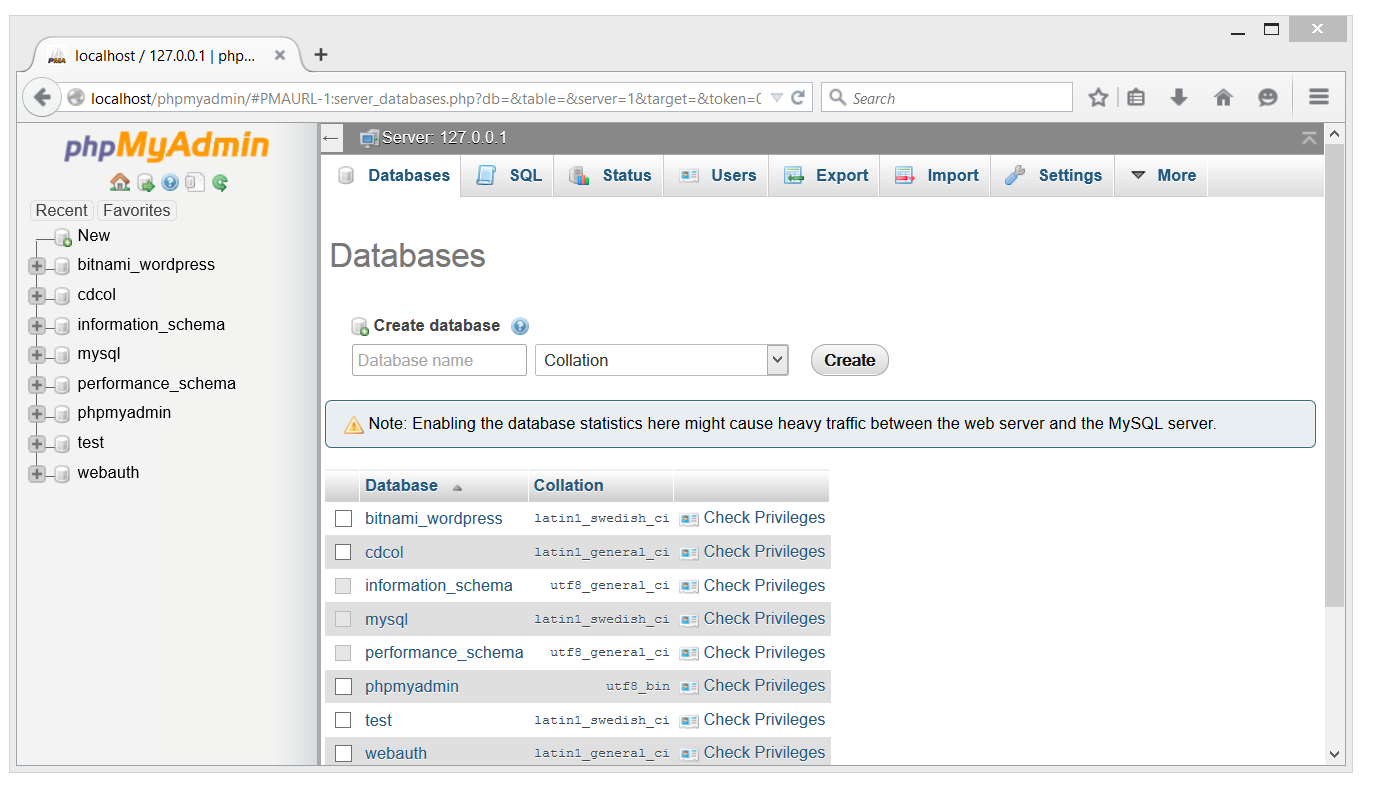Expand the performance_schema tree node
This screenshot has width=1373, height=791.
[x=37, y=383]
